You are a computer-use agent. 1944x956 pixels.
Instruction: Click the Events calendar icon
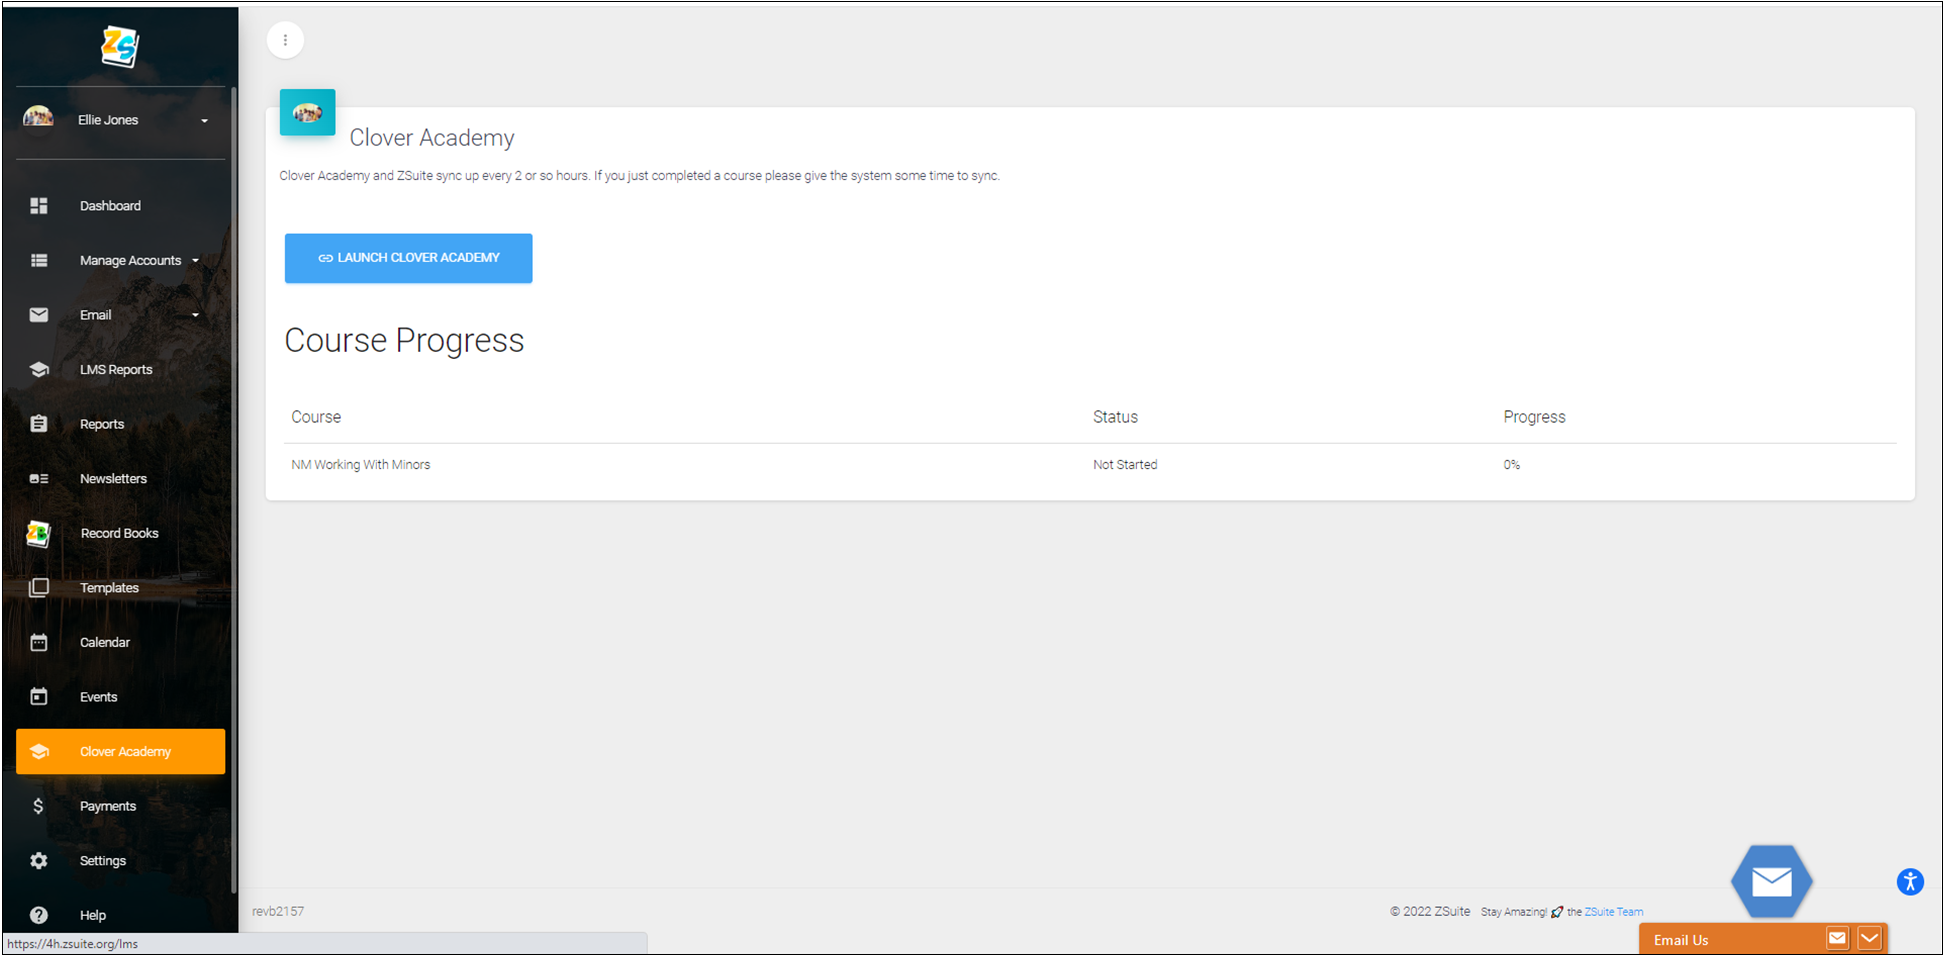[39, 697]
